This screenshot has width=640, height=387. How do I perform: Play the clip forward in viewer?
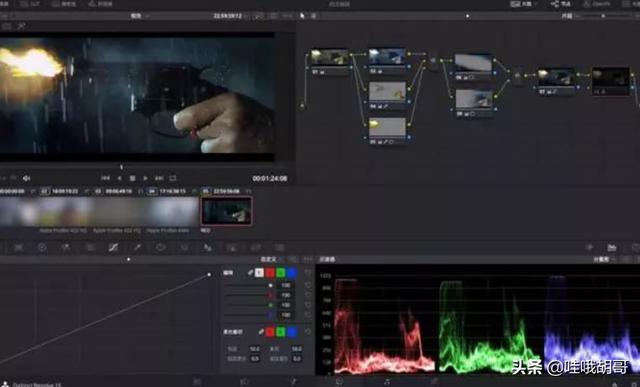[x=145, y=178]
